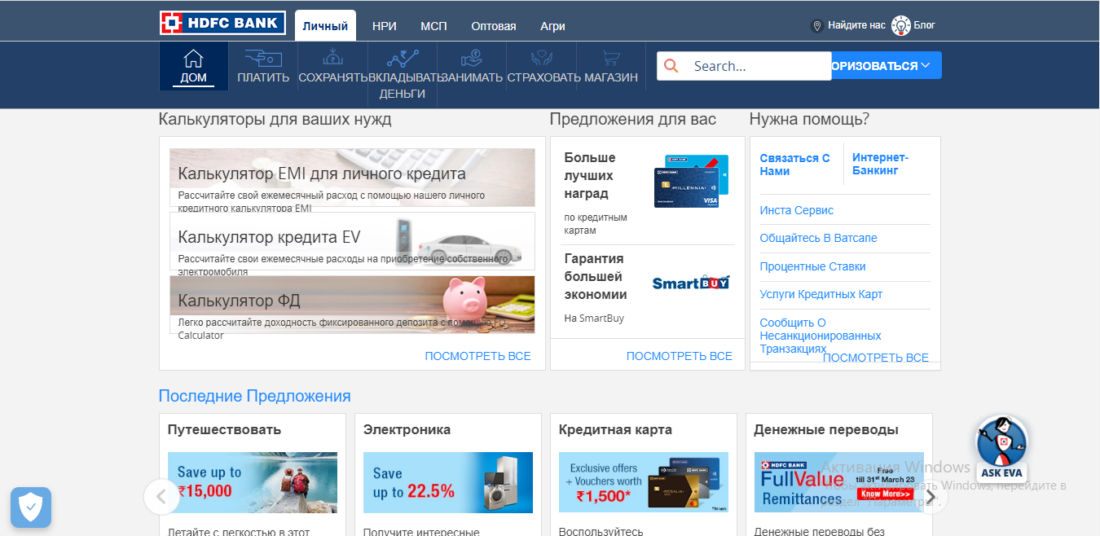Viewport: 1100px width, 536px height.
Task: Open Калькулятор ФД banner
Action: (x=352, y=304)
